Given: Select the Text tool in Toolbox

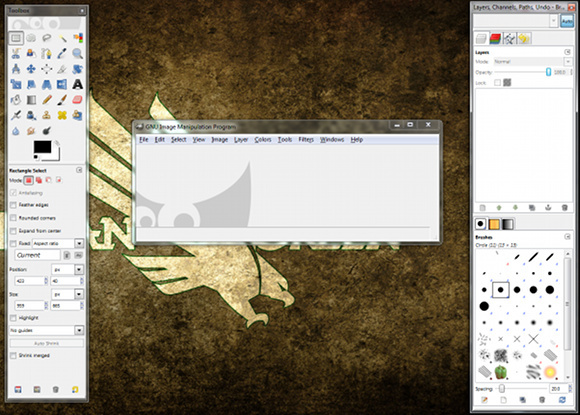Looking at the screenshot, I should pyautogui.click(x=77, y=84).
